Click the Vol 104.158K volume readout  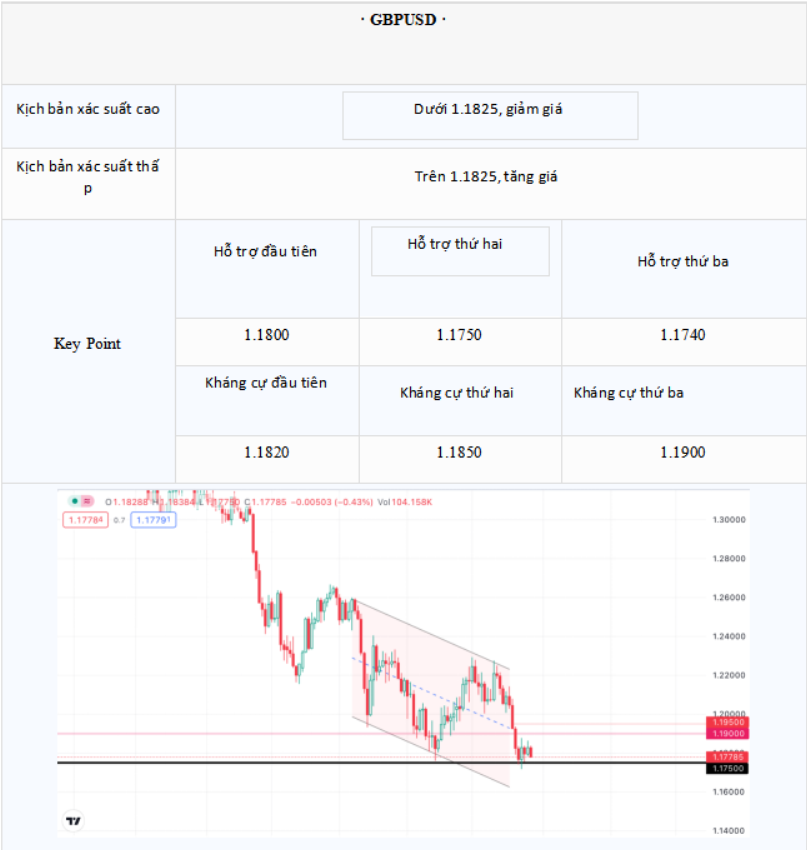click(405, 502)
